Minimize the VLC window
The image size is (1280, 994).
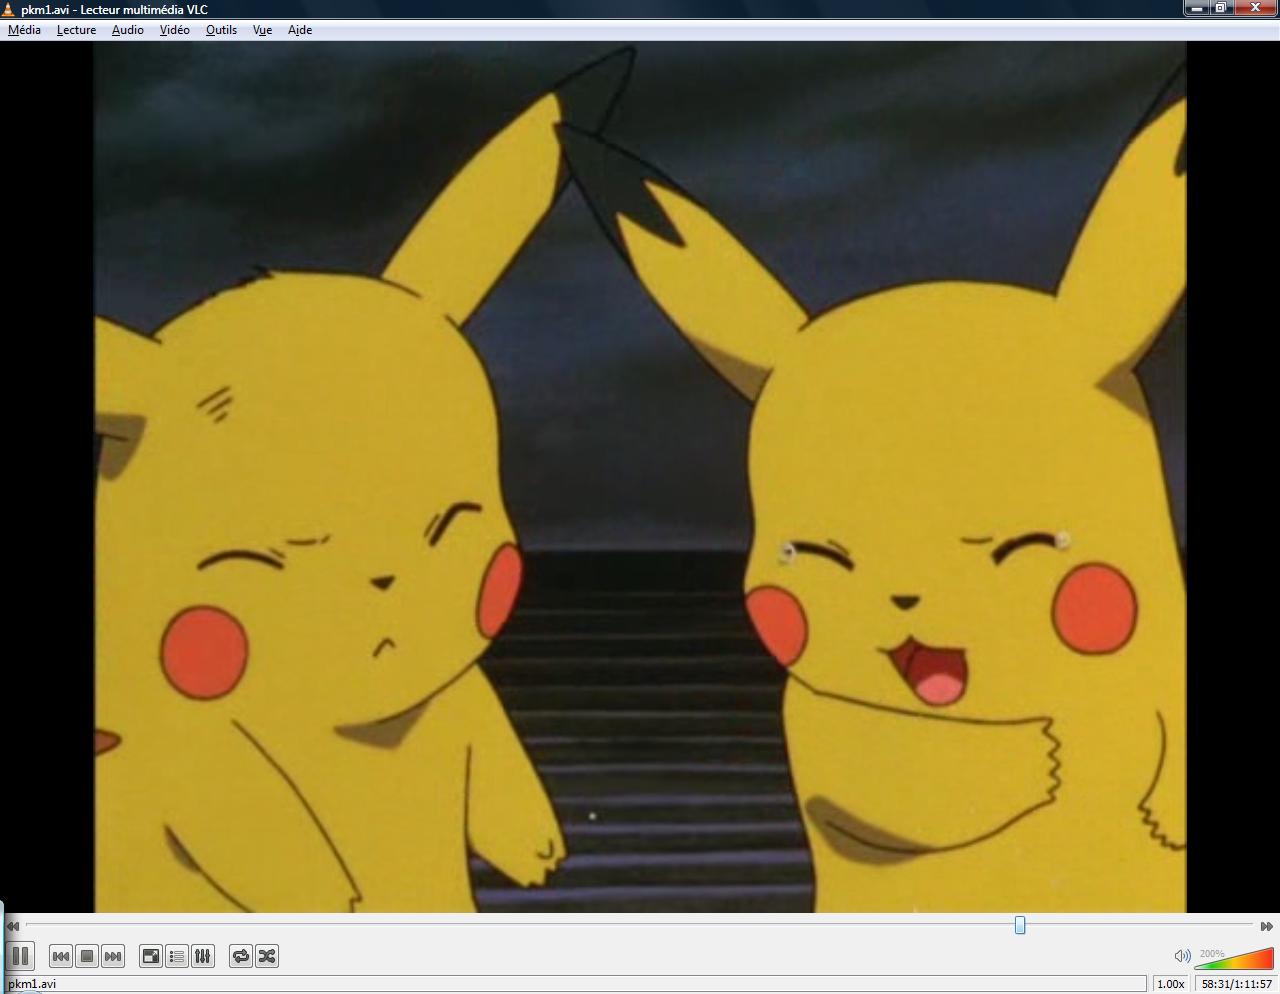(1196, 8)
